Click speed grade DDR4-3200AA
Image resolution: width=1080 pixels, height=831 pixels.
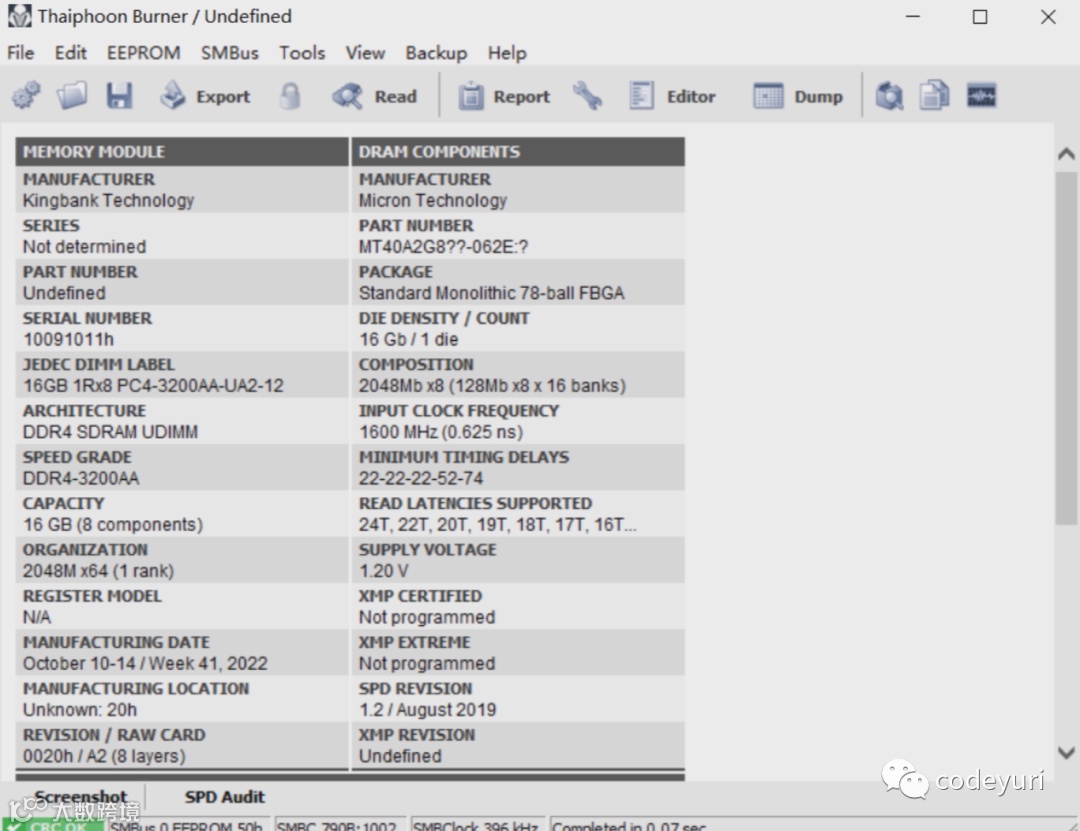[81, 478]
